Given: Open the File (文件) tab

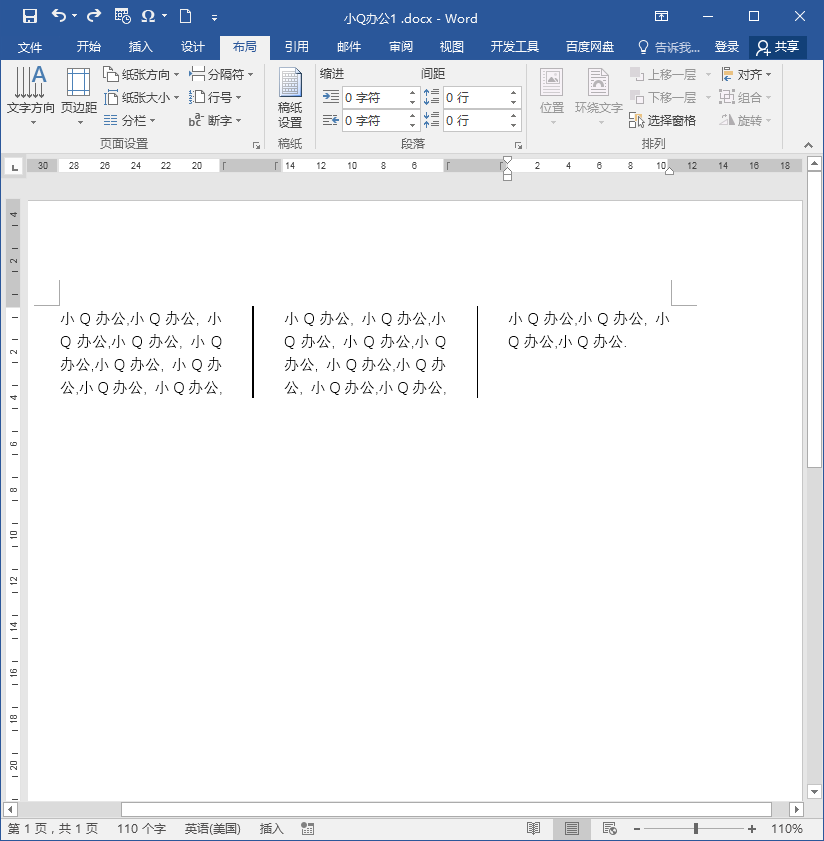Looking at the screenshot, I should click(30, 47).
